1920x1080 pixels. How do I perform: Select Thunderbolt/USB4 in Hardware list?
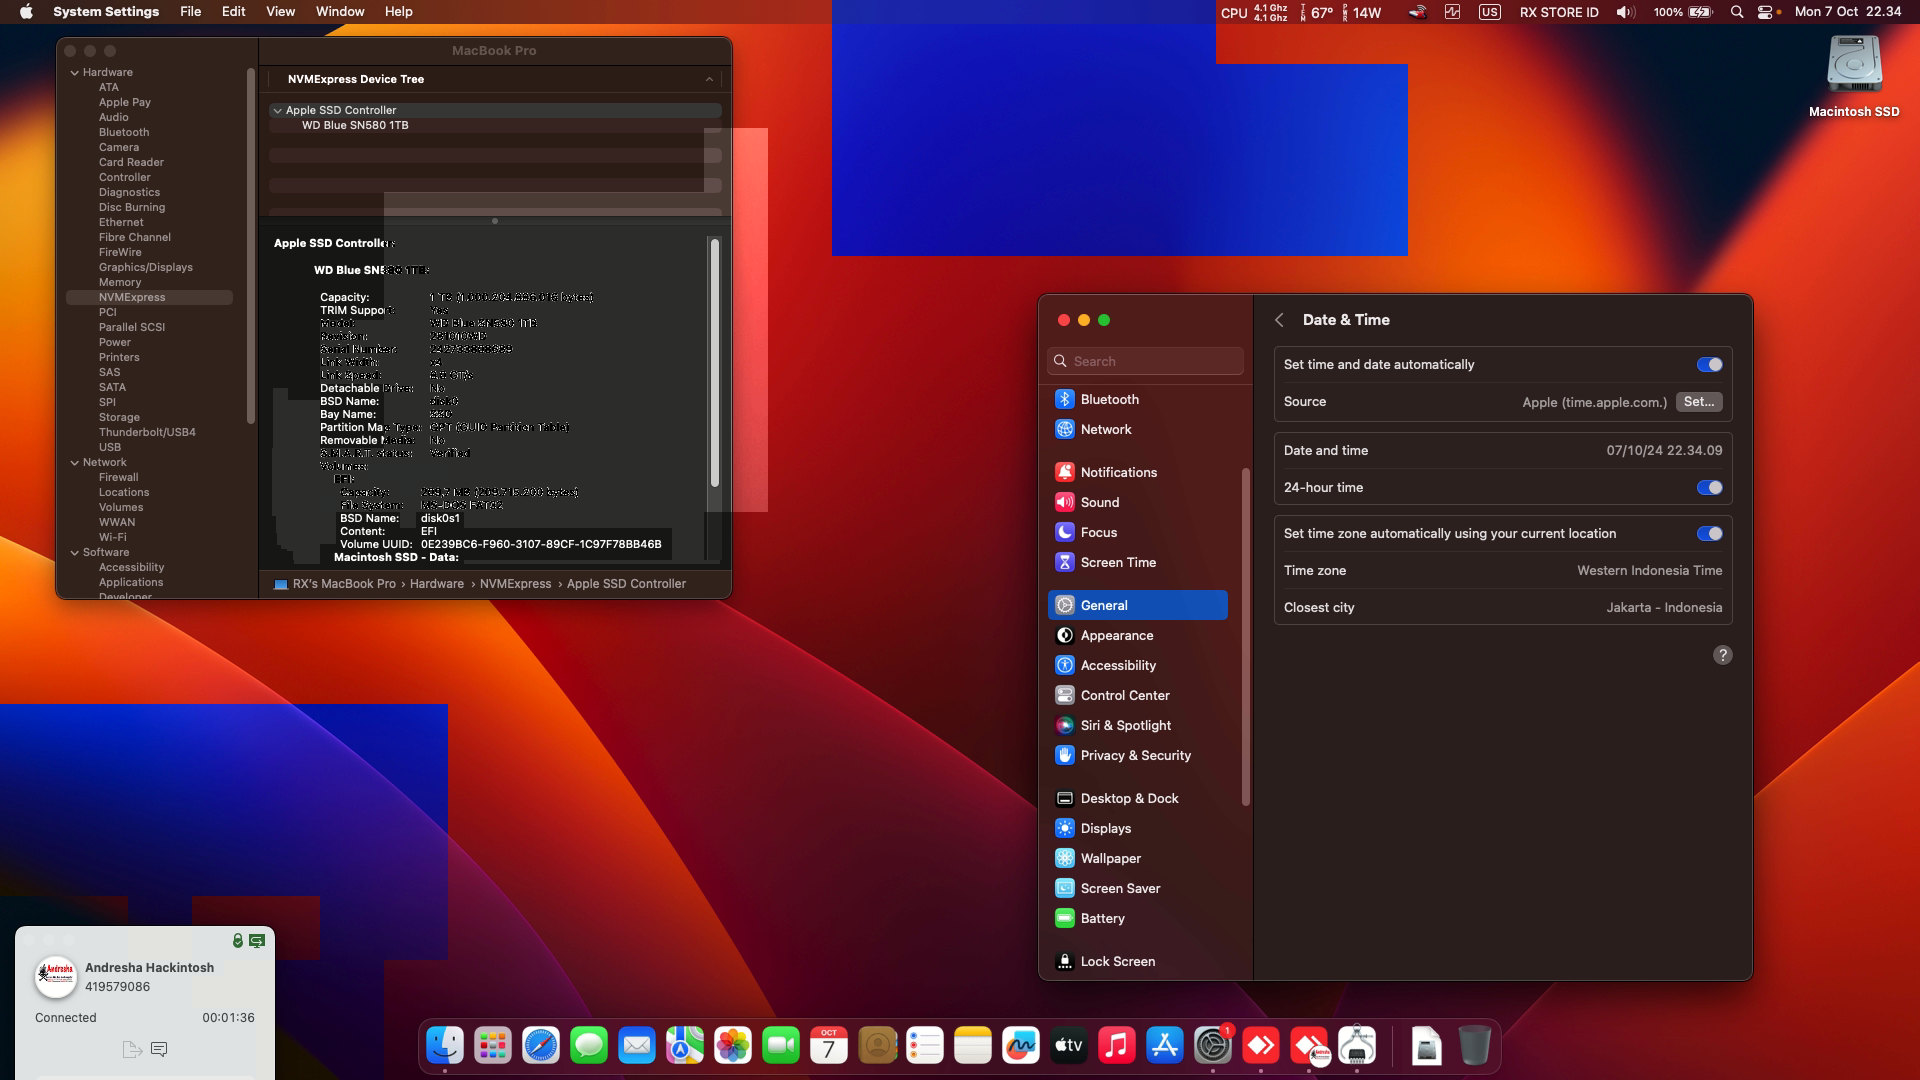pos(147,432)
